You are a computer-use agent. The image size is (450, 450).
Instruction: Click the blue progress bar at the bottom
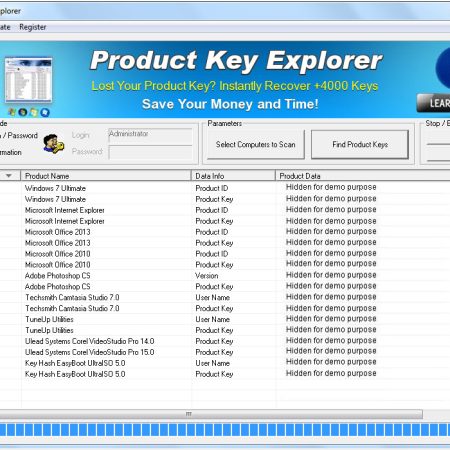pos(225,430)
